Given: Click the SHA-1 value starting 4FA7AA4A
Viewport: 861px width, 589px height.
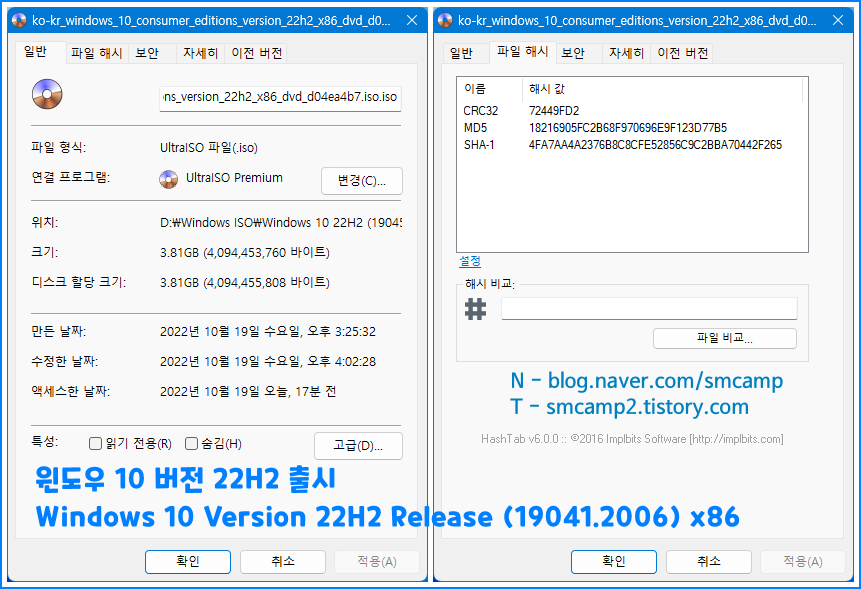Looking at the screenshot, I should [655, 145].
